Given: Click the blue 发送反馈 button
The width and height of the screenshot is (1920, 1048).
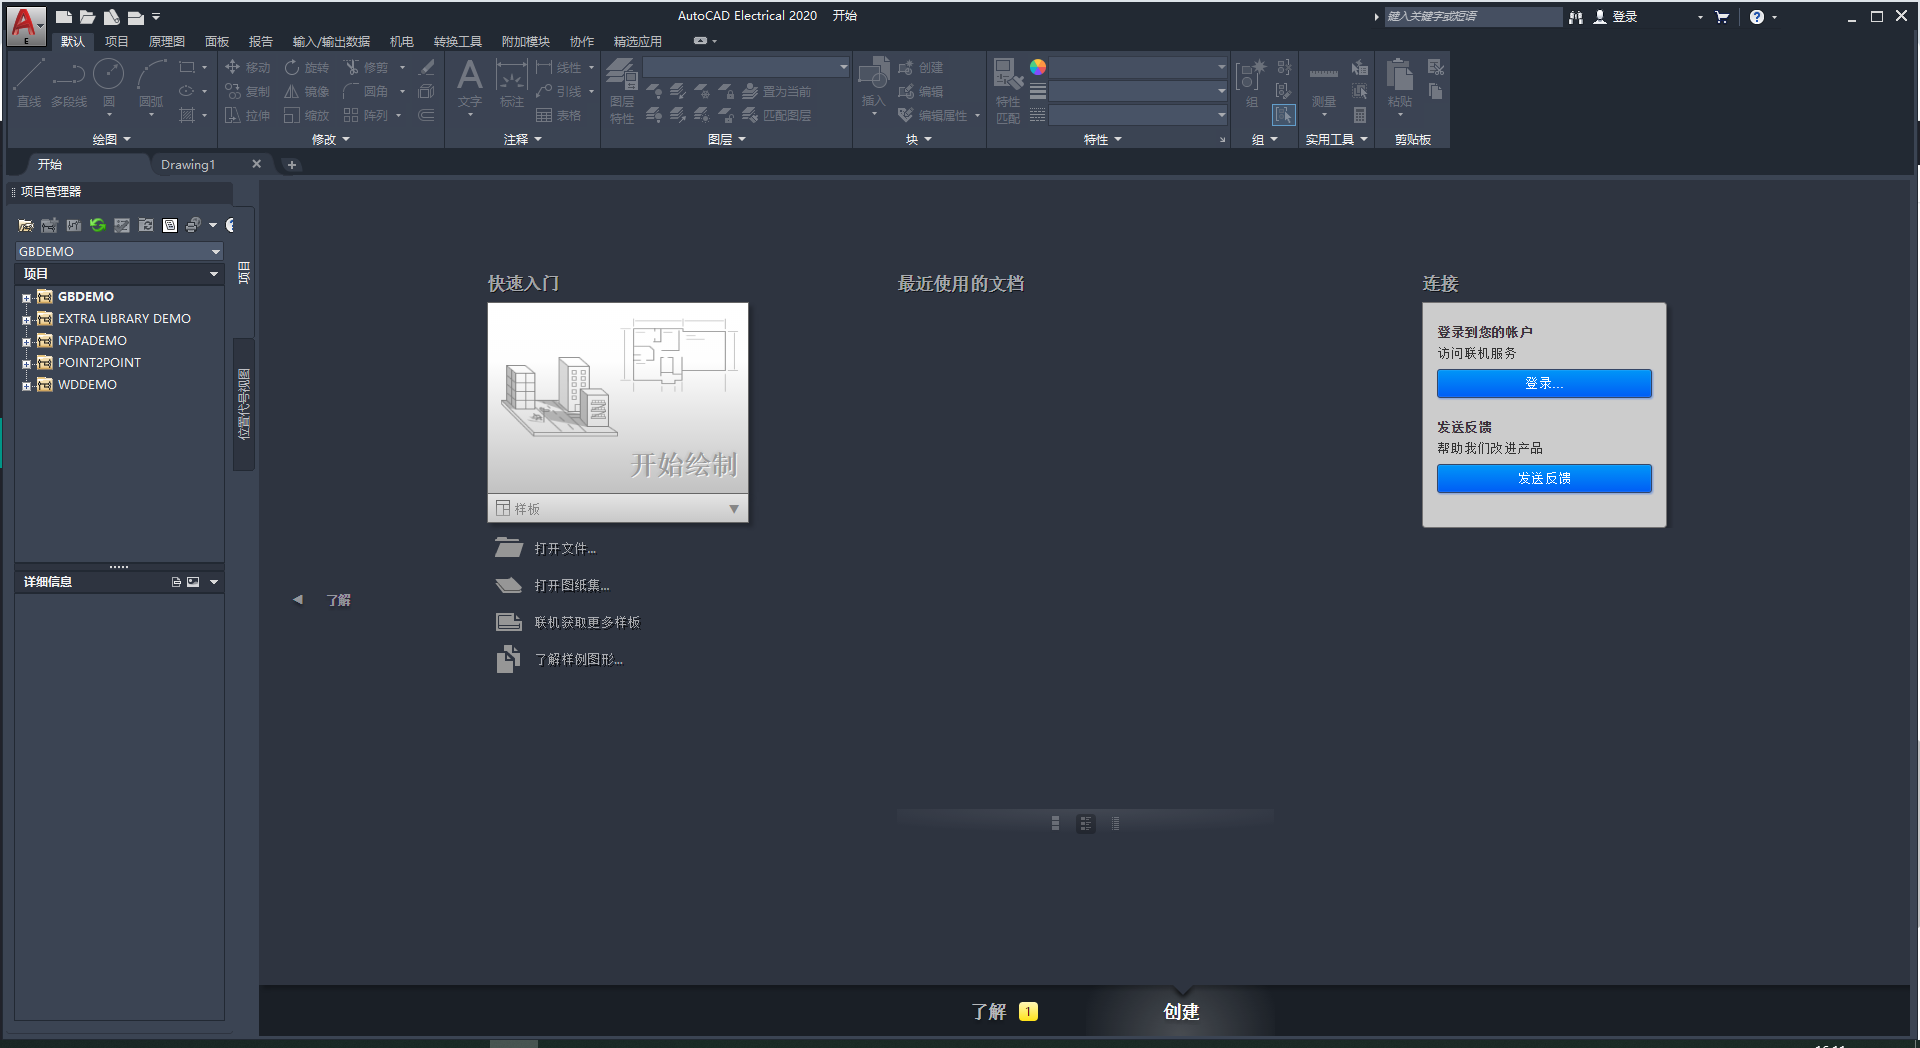Looking at the screenshot, I should point(1543,478).
